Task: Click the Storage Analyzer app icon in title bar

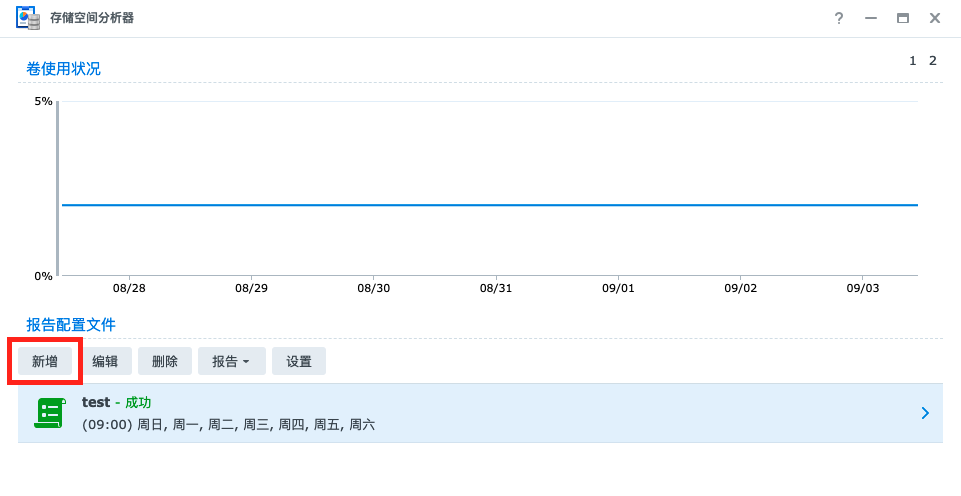Action: 28,18
